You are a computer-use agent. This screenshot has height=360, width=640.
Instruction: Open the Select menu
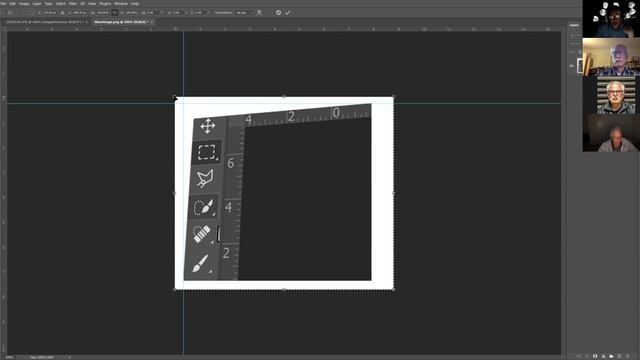tap(60, 4)
